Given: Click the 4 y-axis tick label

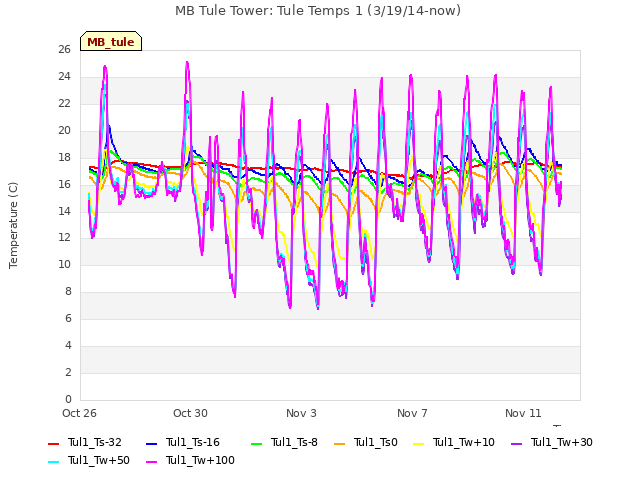Looking at the screenshot, I should 68,345.
